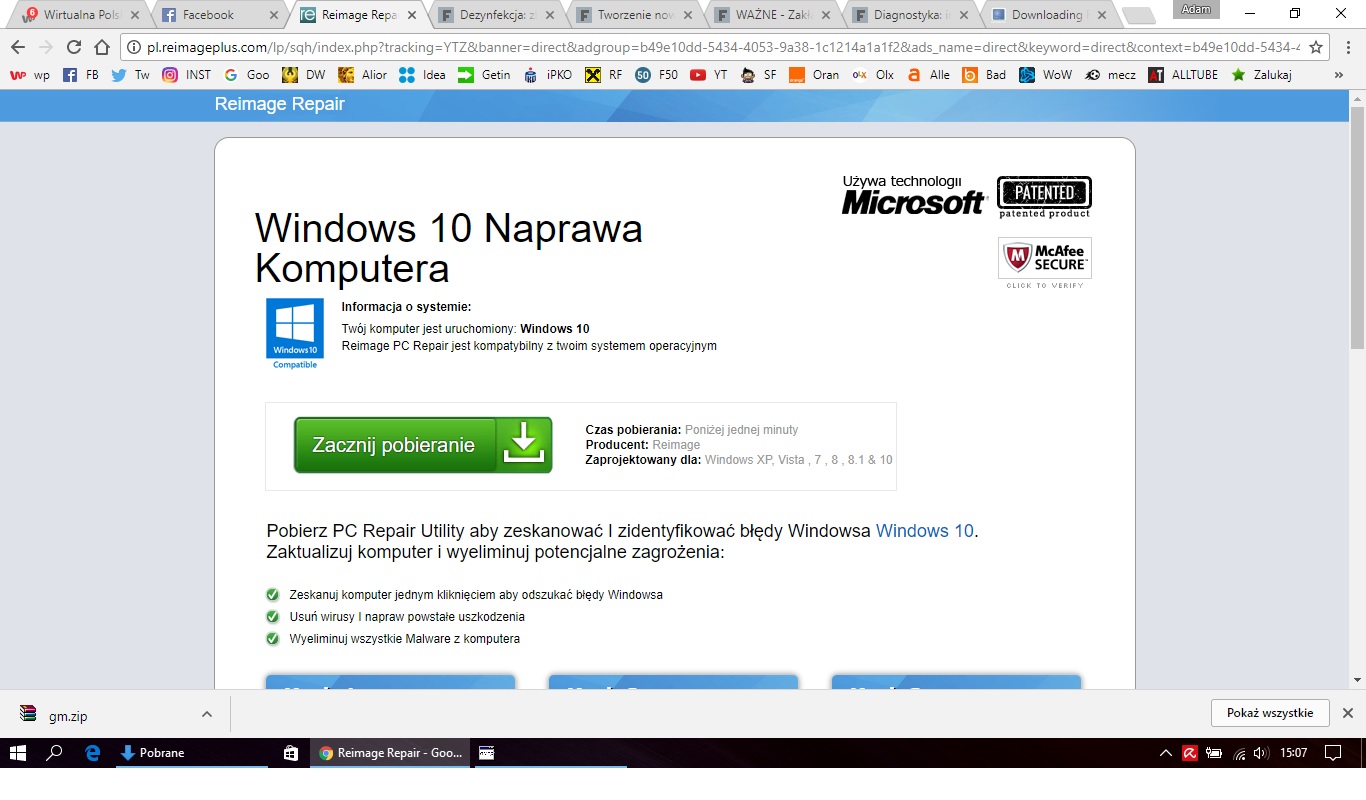Open the wp bookmark
The width and height of the screenshot is (1366, 800).
(30, 75)
